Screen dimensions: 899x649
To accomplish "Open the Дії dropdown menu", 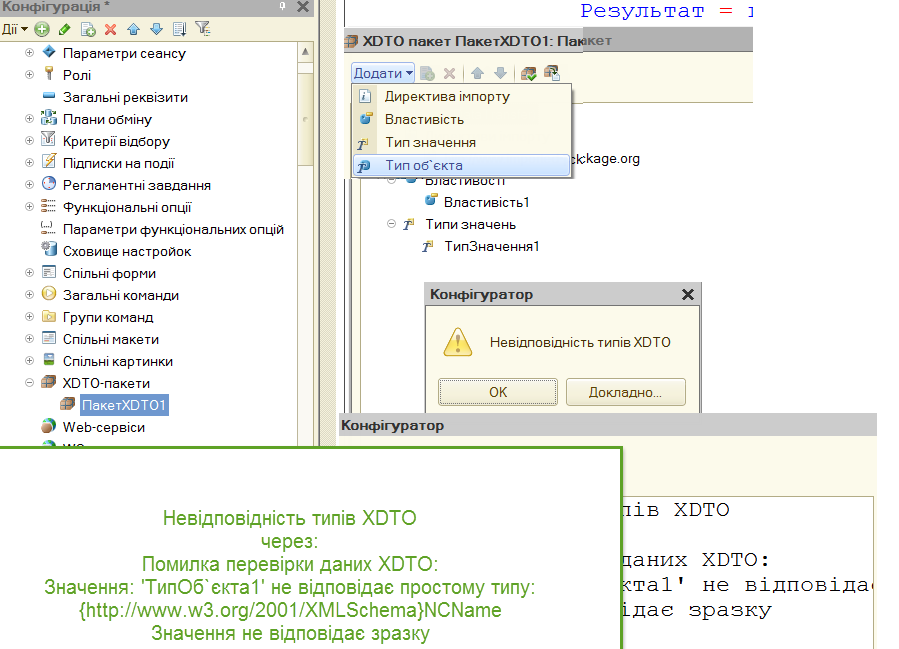I will coord(14,30).
